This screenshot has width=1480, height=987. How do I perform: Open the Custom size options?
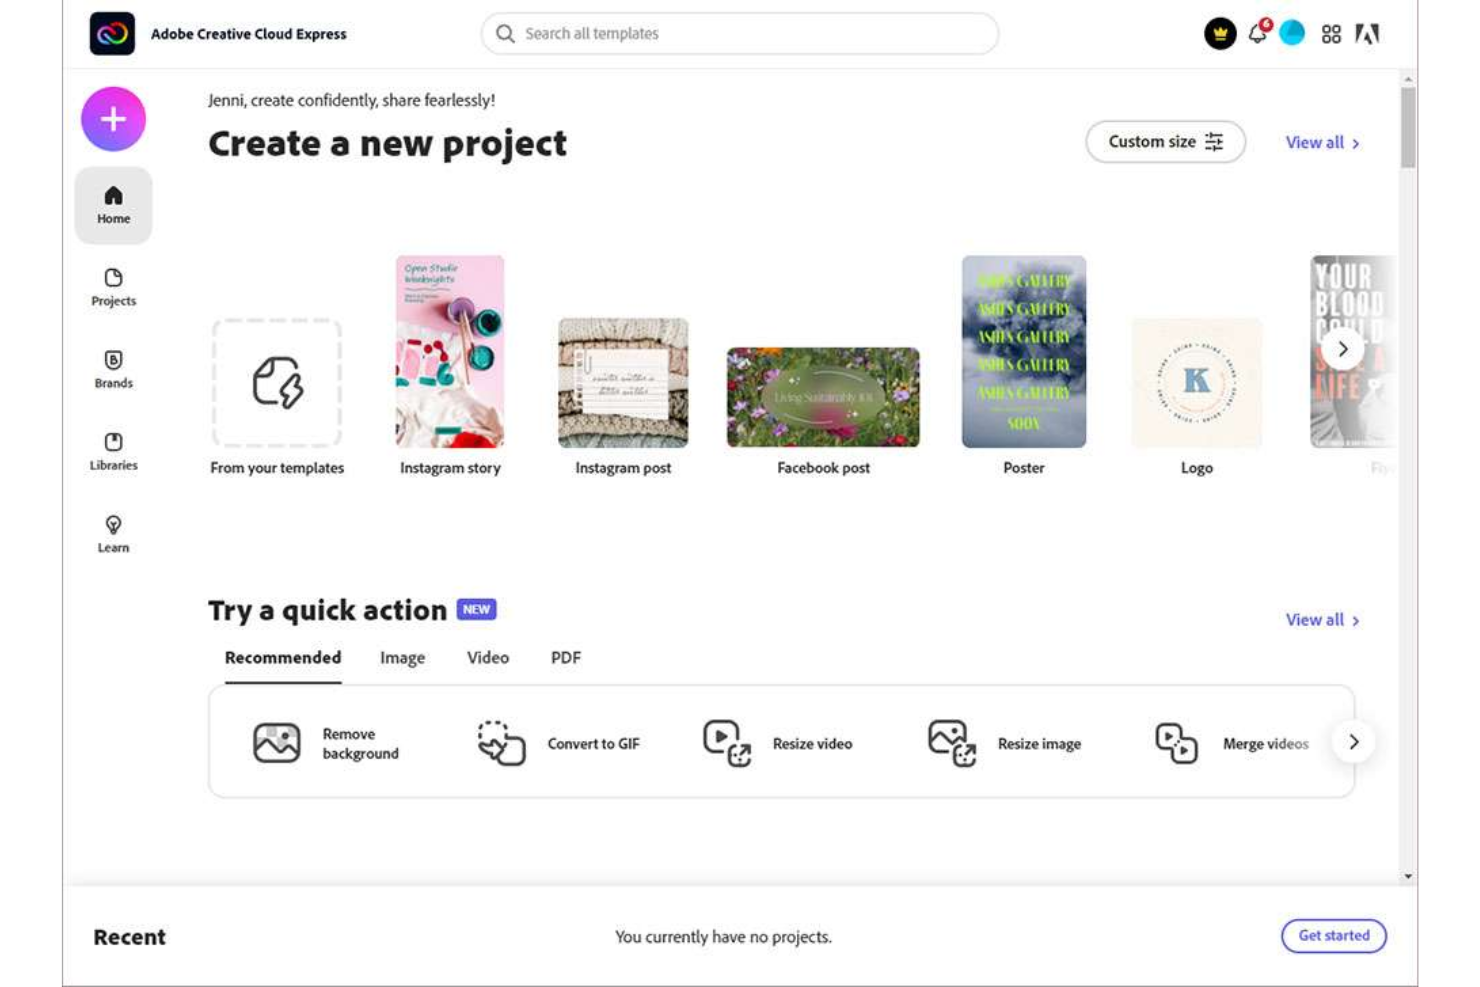click(1164, 141)
